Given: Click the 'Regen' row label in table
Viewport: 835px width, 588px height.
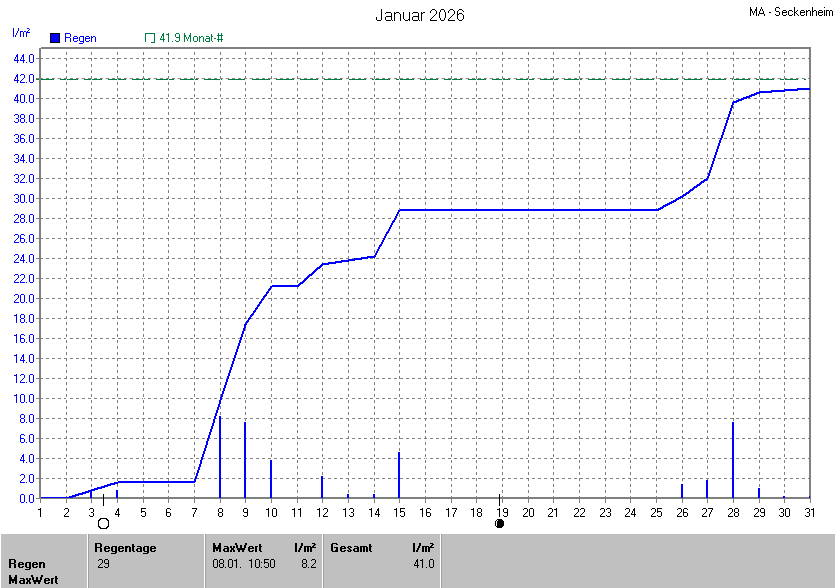Looking at the screenshot, I should coord(26,564).
